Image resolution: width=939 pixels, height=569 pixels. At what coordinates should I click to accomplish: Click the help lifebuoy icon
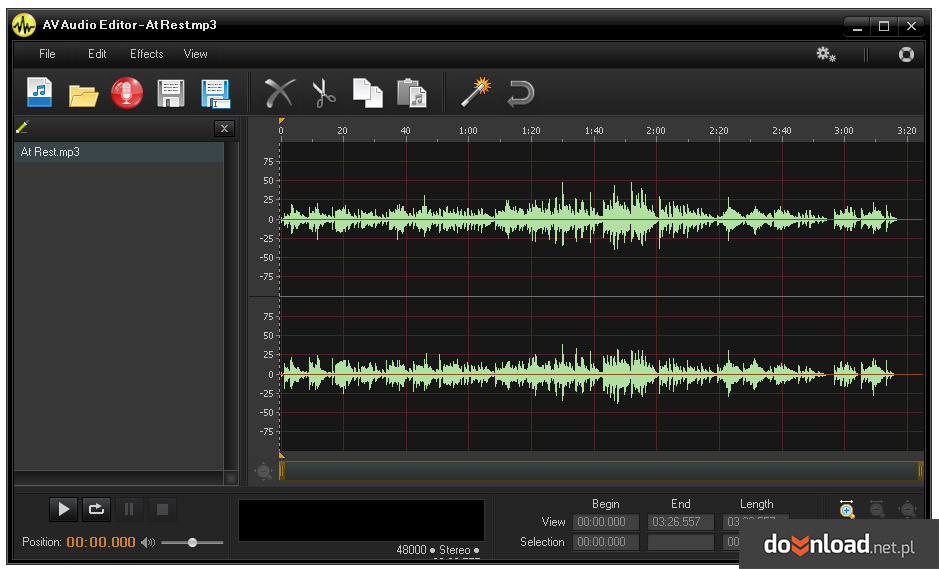click(906, 55)
